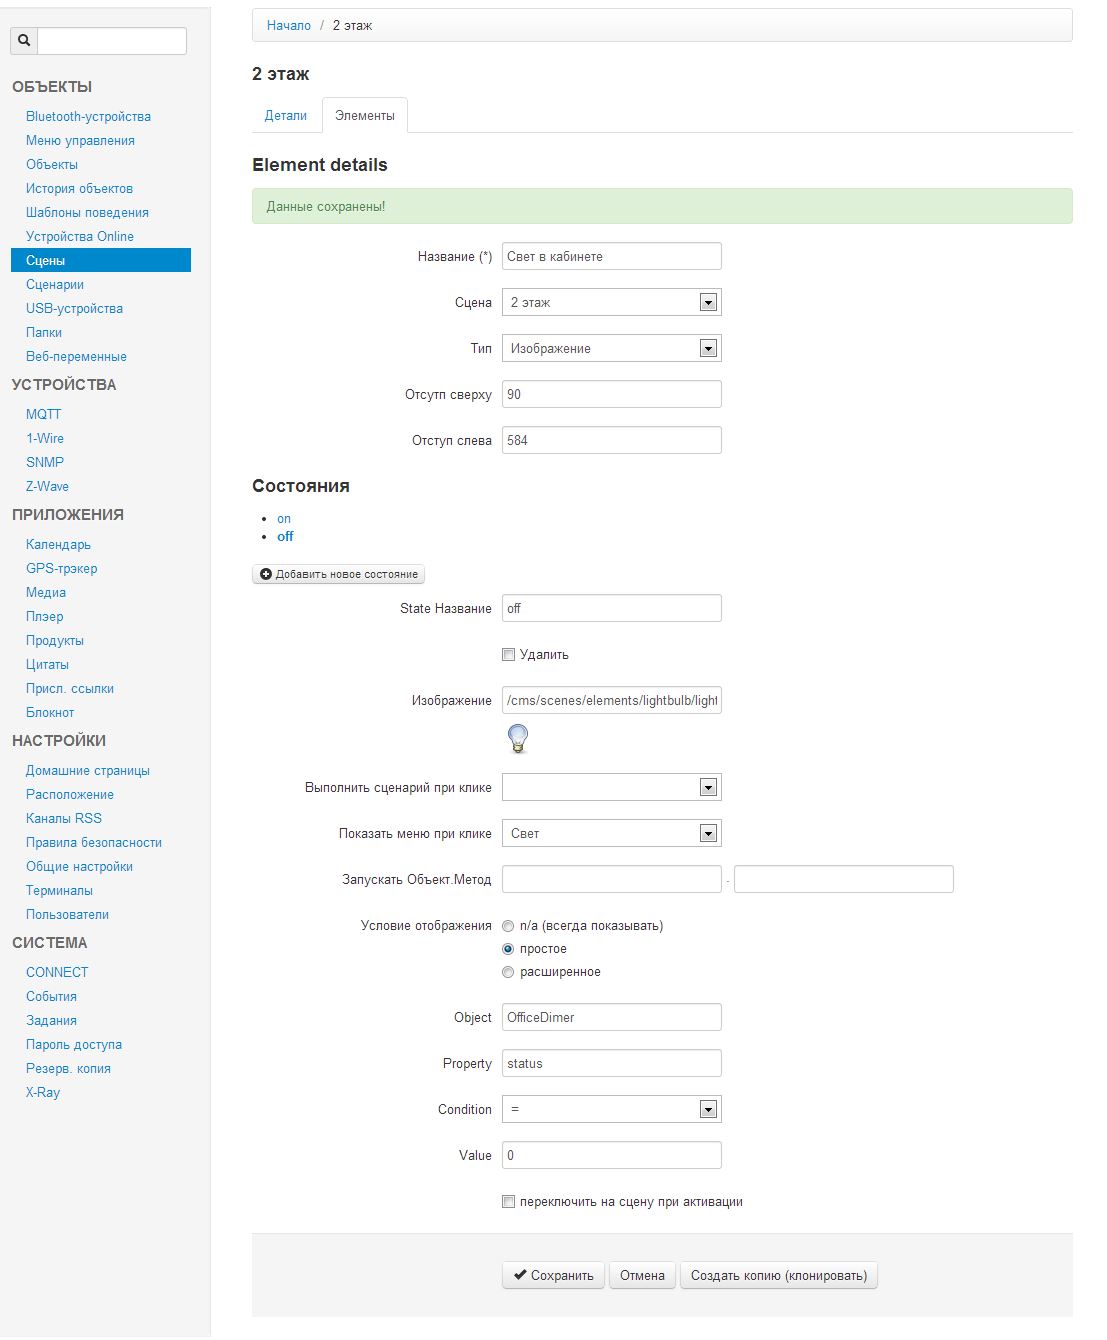The image size is (1107, 1340).
Task: Click the search magnifier icon
Action: point(24,41)
